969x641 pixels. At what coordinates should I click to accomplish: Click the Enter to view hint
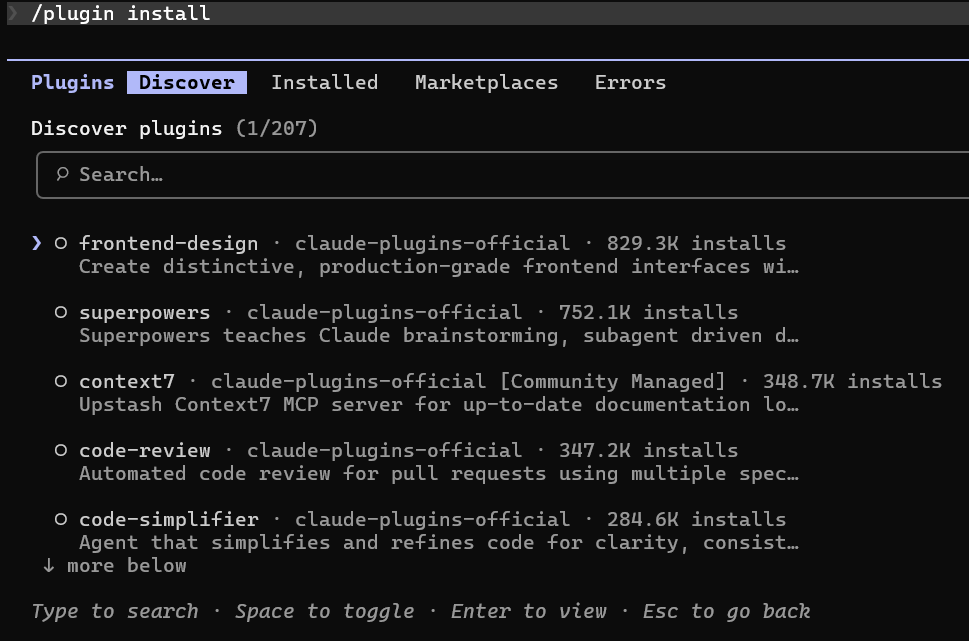528,611
